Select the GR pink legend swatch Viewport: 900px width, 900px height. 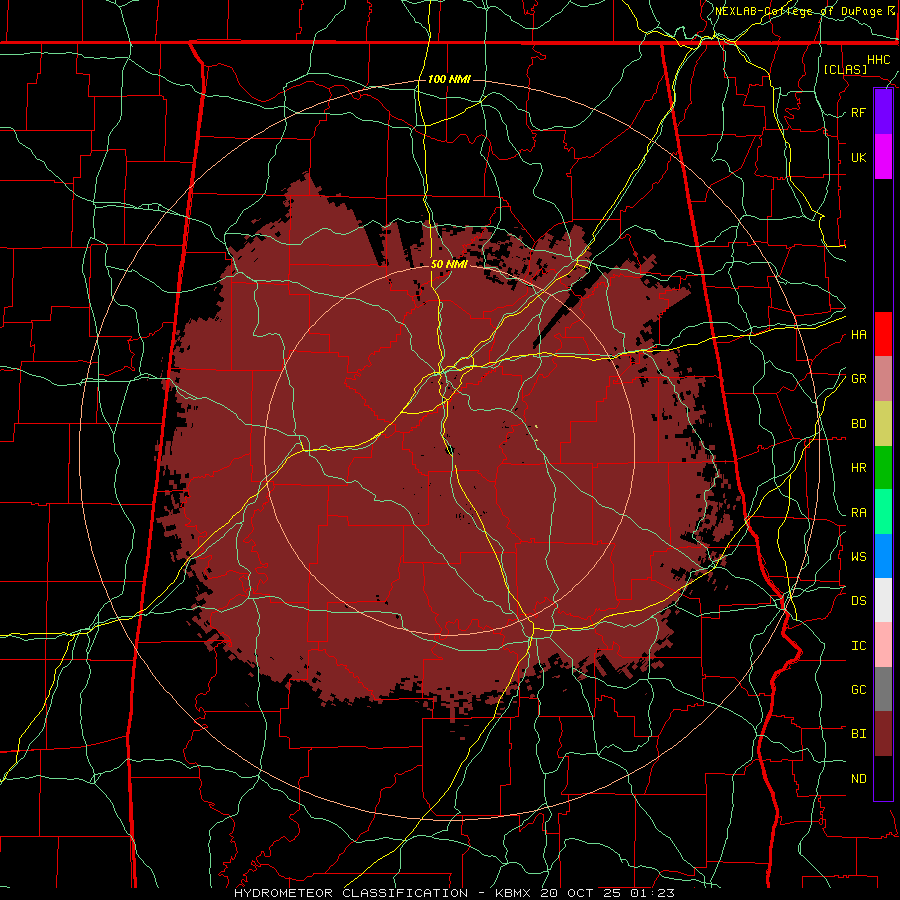(x=883, y=379)
